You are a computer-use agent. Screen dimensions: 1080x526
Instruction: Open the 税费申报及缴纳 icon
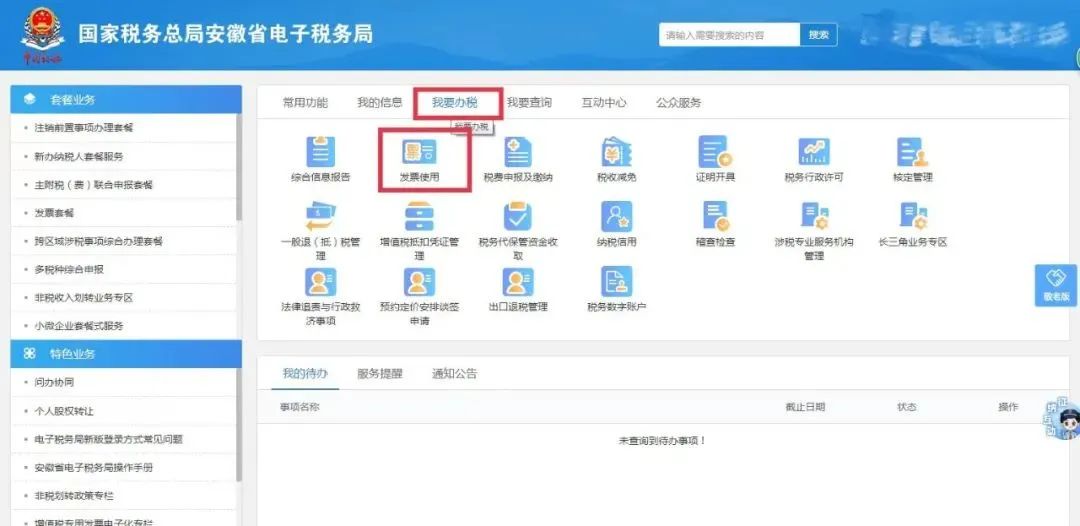click(518, 151)
